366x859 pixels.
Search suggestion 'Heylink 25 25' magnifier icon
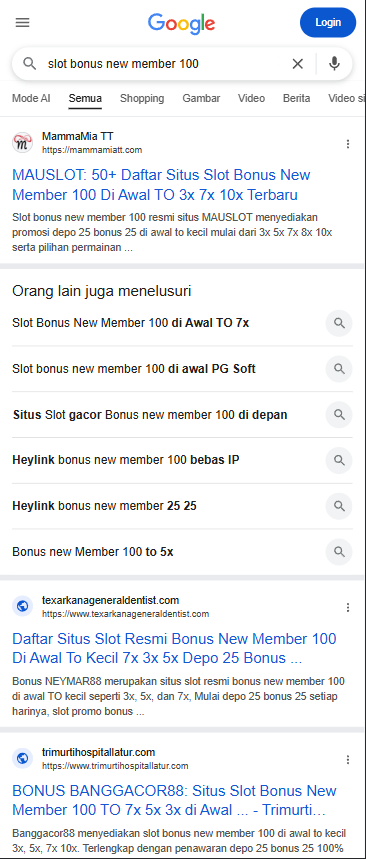(339, 506)
